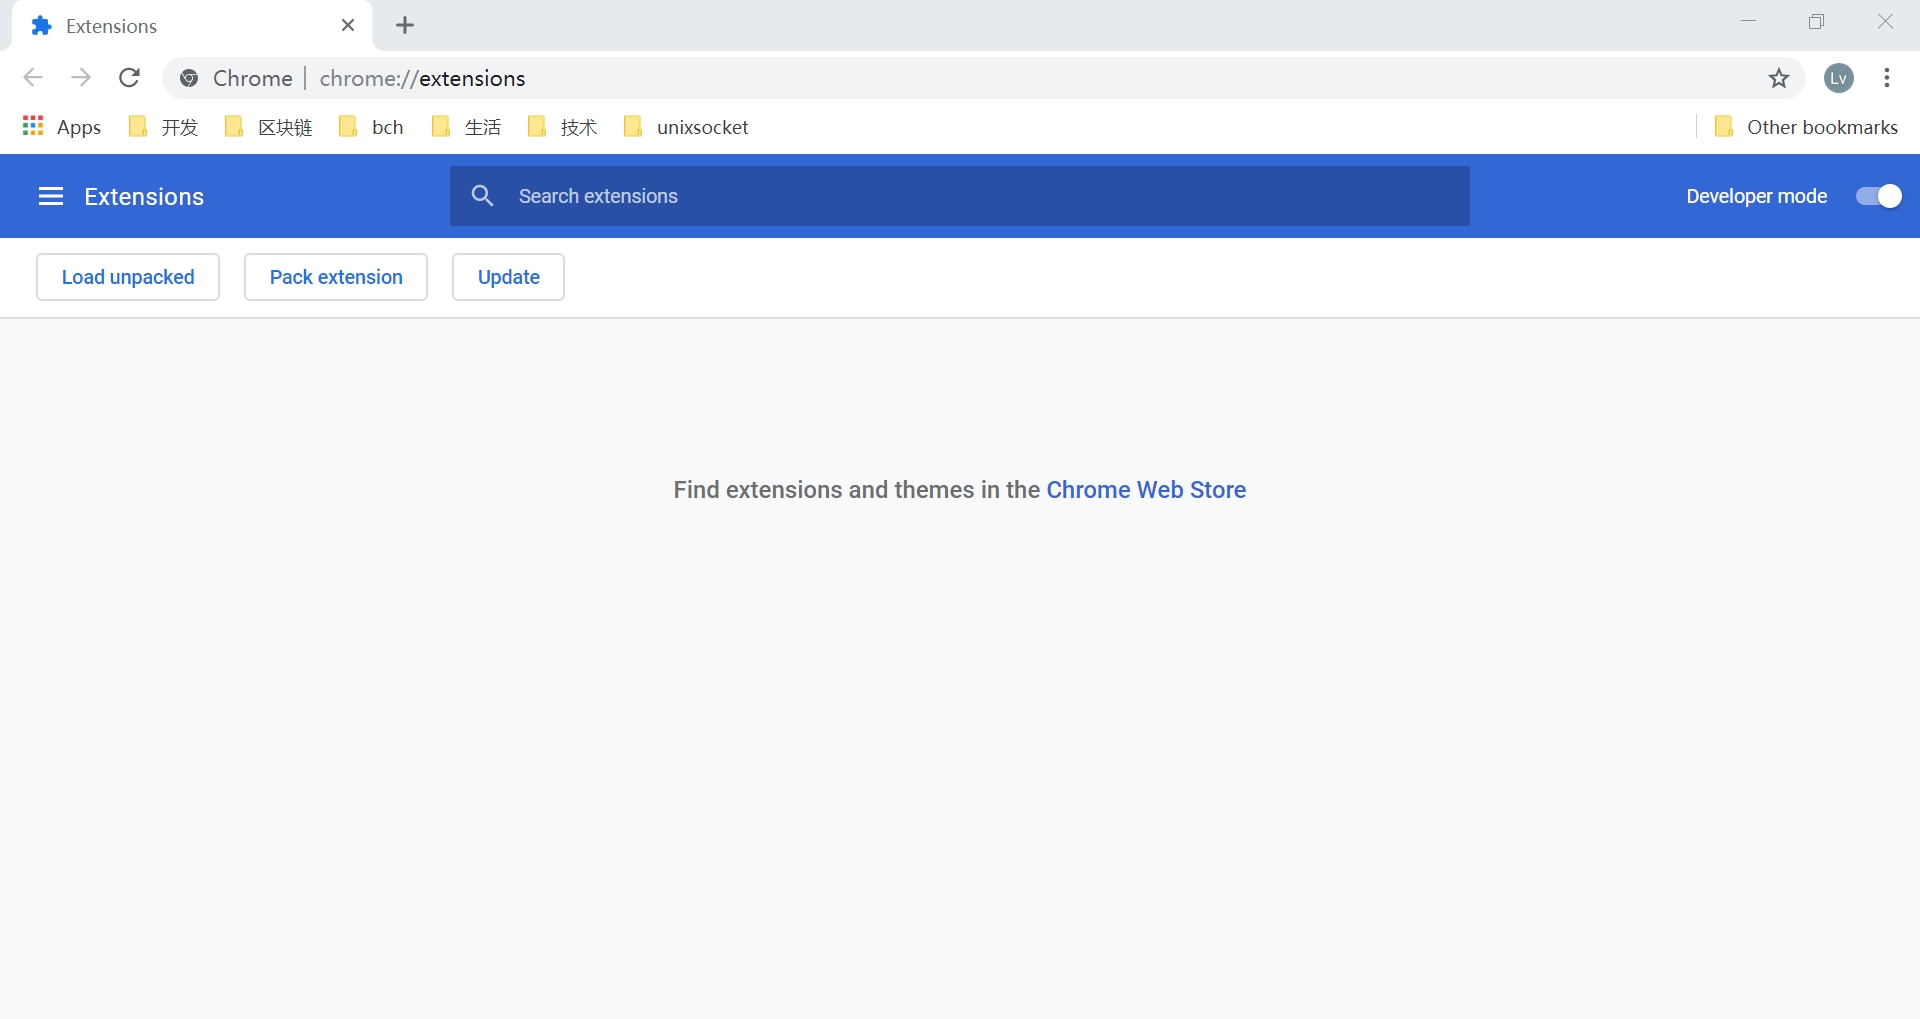Expand the 开发 bookmark folder

click(x=164, y=127)
